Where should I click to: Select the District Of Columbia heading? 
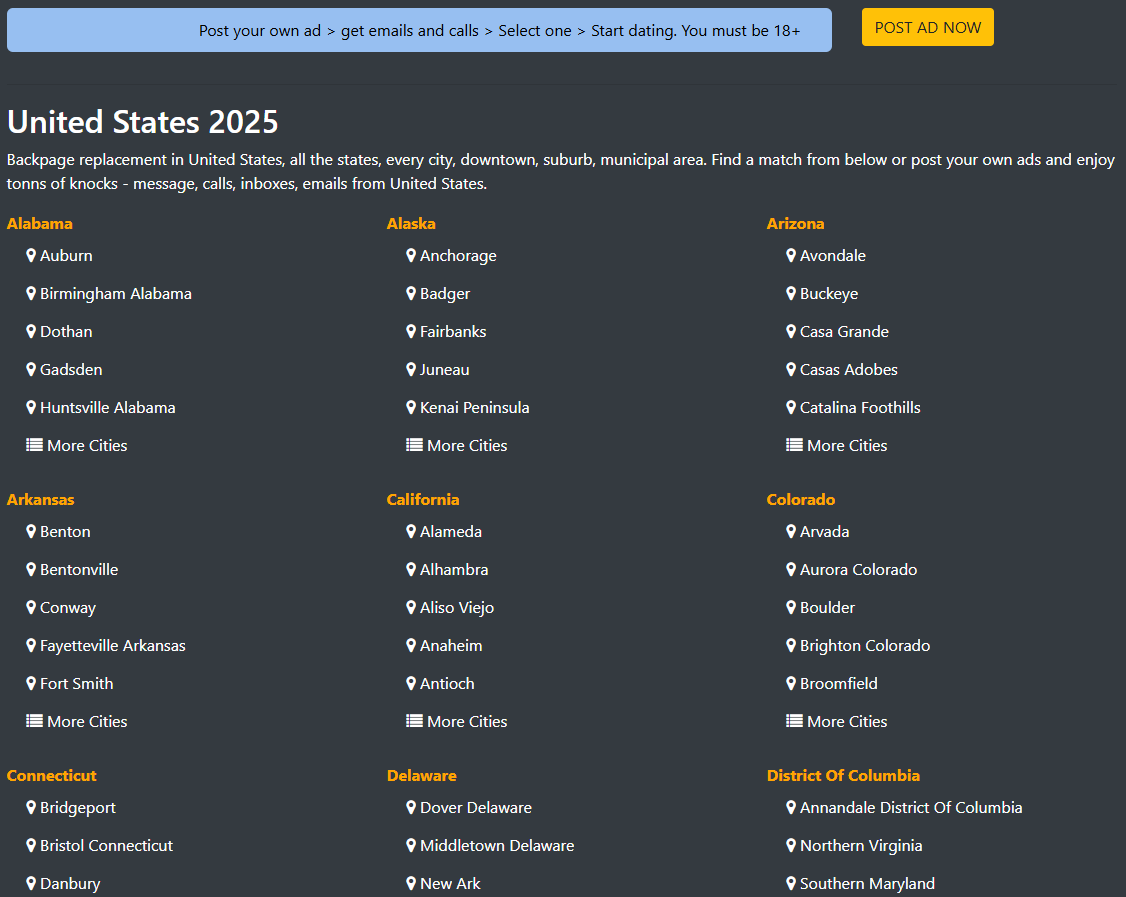coord(843,776)
